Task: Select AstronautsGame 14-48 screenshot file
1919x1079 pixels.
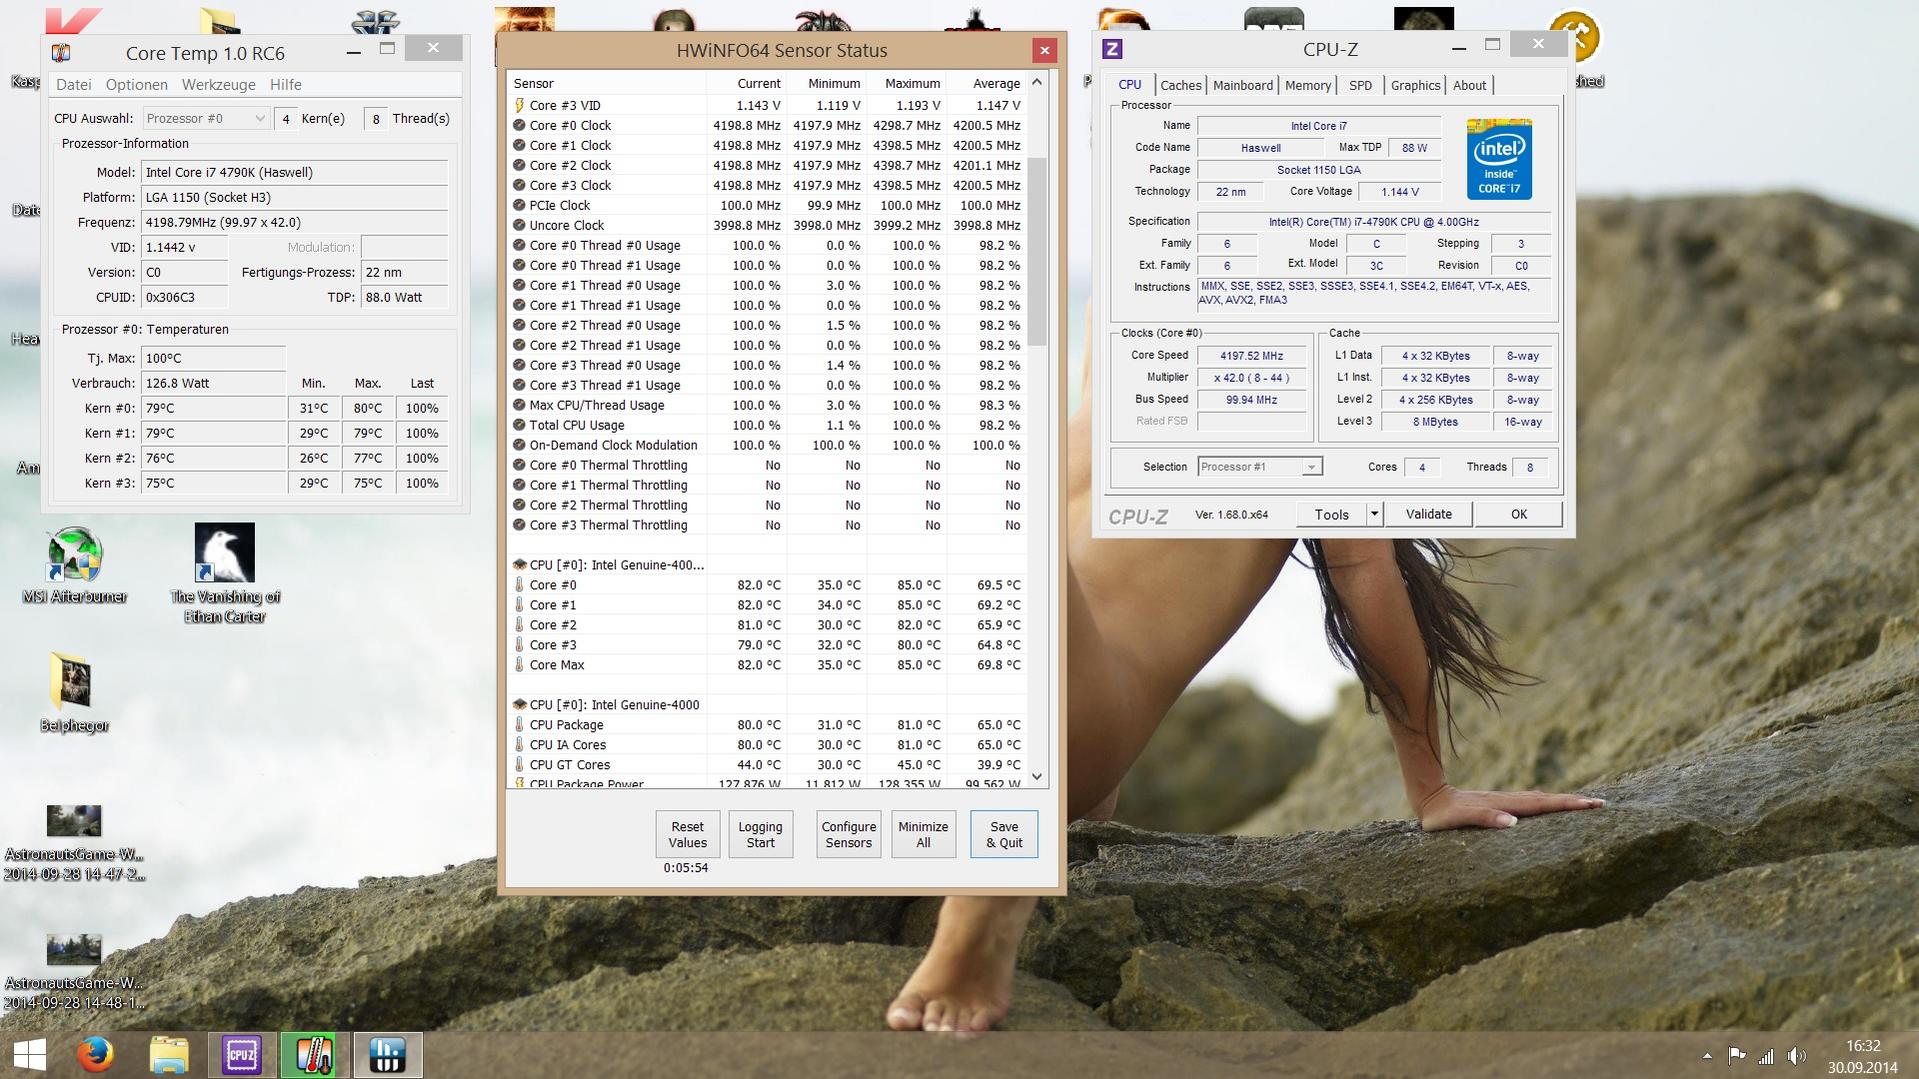Action: pyautogui.click(x=74, y=971)
